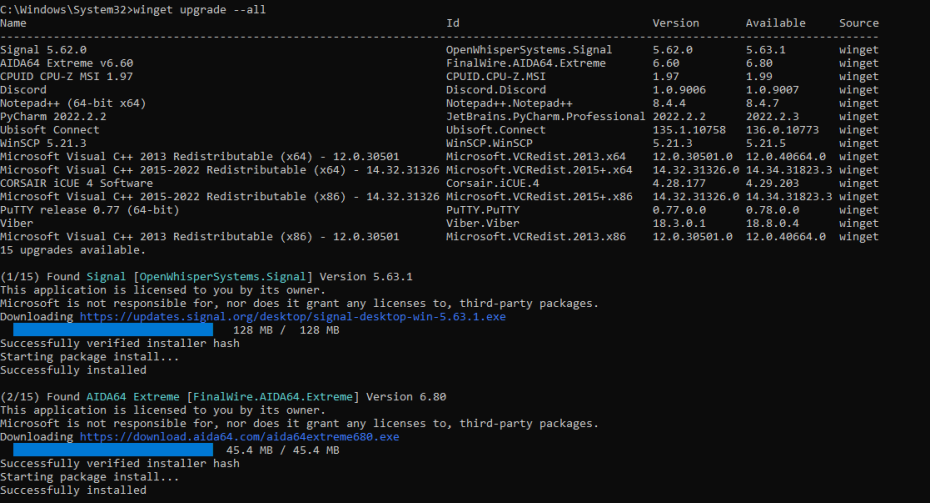Click the Id column header
This screenshot has width=930, height=503.
452,23
